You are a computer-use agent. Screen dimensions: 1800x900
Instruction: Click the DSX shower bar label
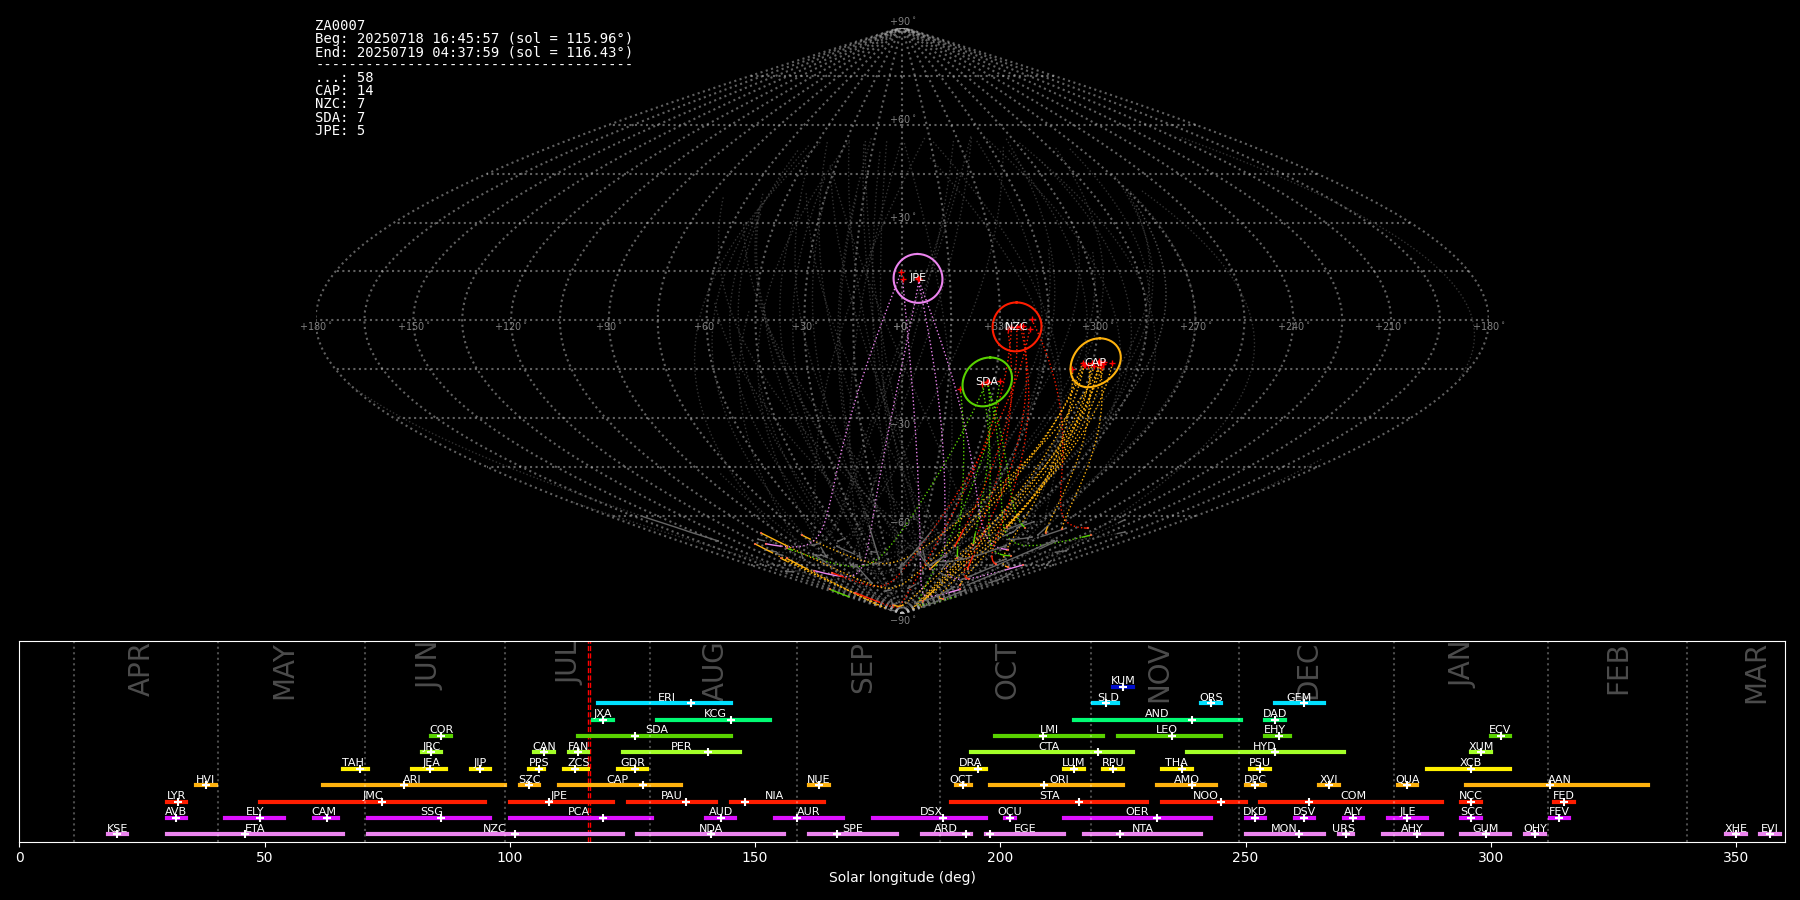coord(931,812)
